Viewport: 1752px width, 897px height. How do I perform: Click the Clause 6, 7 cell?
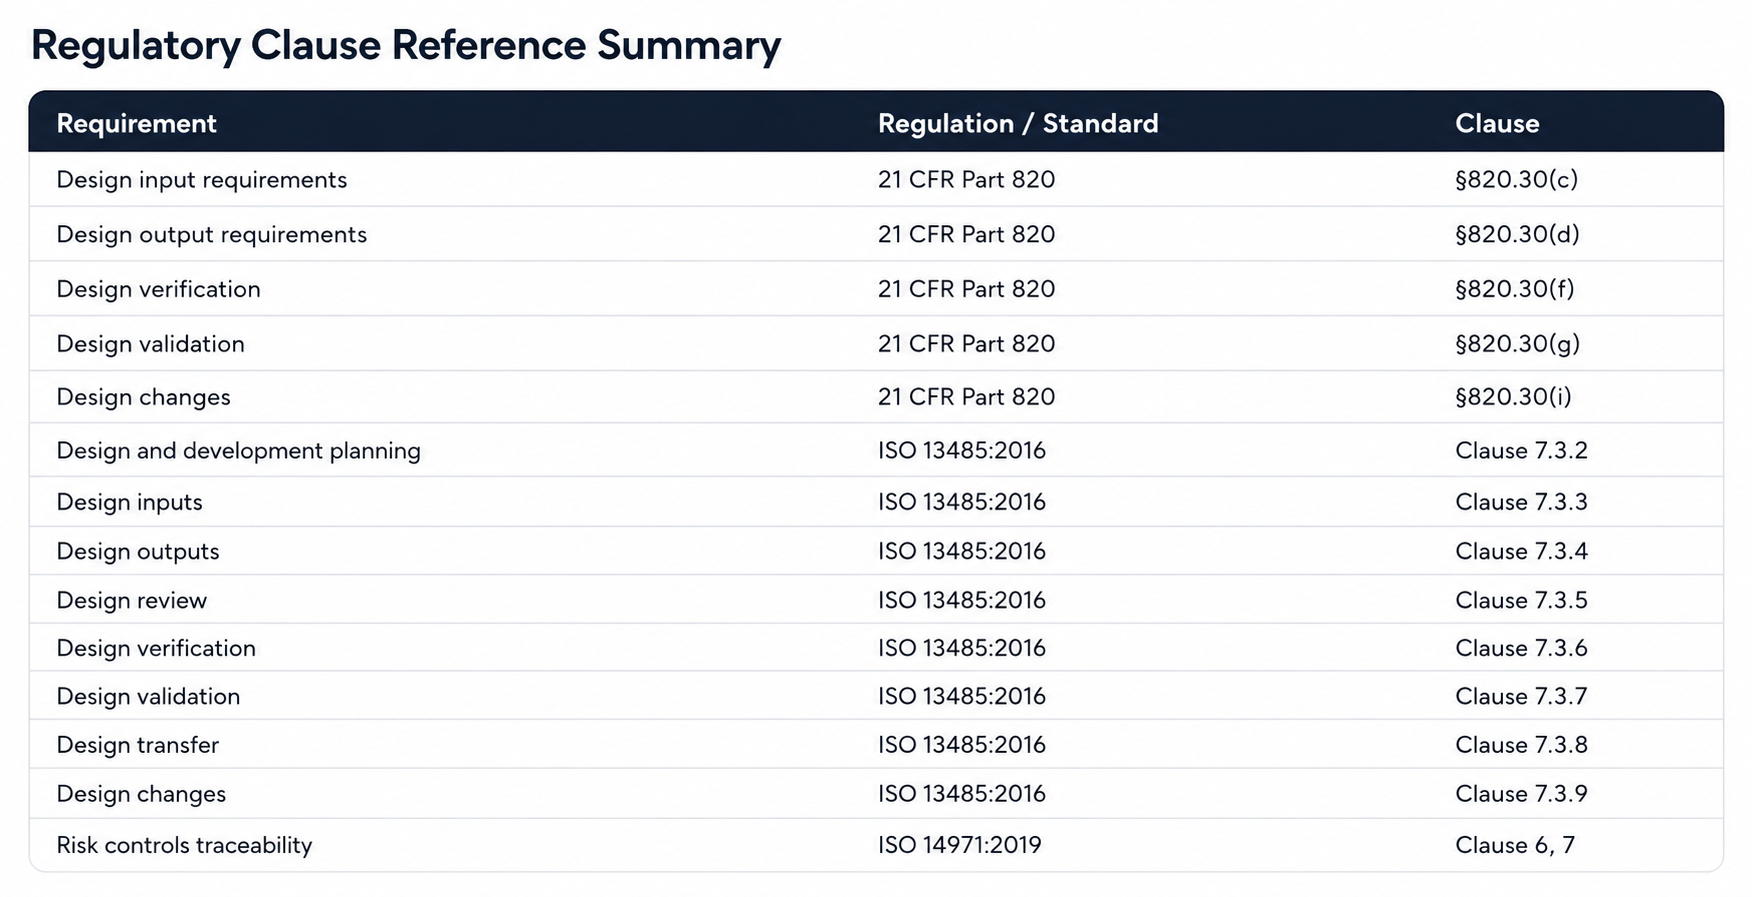pos(1515,845)
